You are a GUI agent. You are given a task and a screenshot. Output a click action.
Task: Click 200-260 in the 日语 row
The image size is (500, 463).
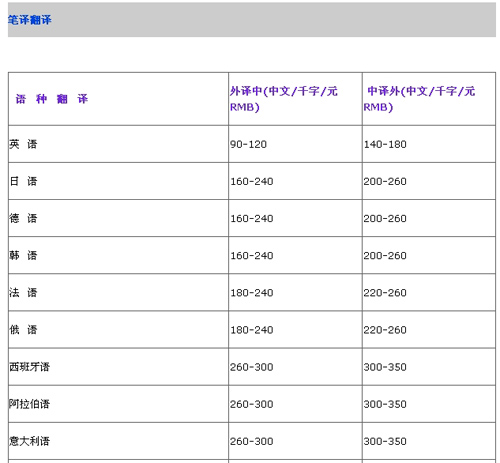coord(385,181)
